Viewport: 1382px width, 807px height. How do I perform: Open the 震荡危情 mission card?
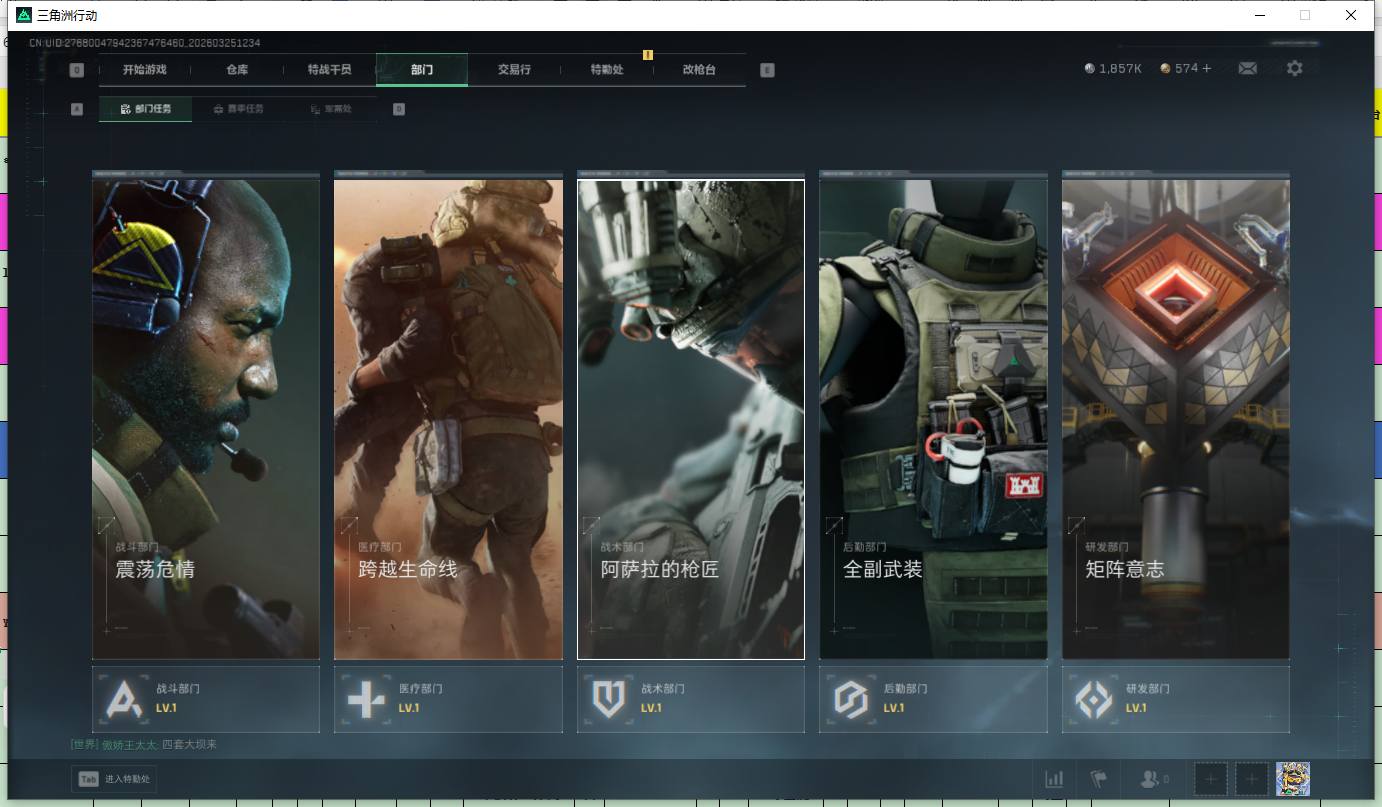pyautogui.click(x=206, y=418)
